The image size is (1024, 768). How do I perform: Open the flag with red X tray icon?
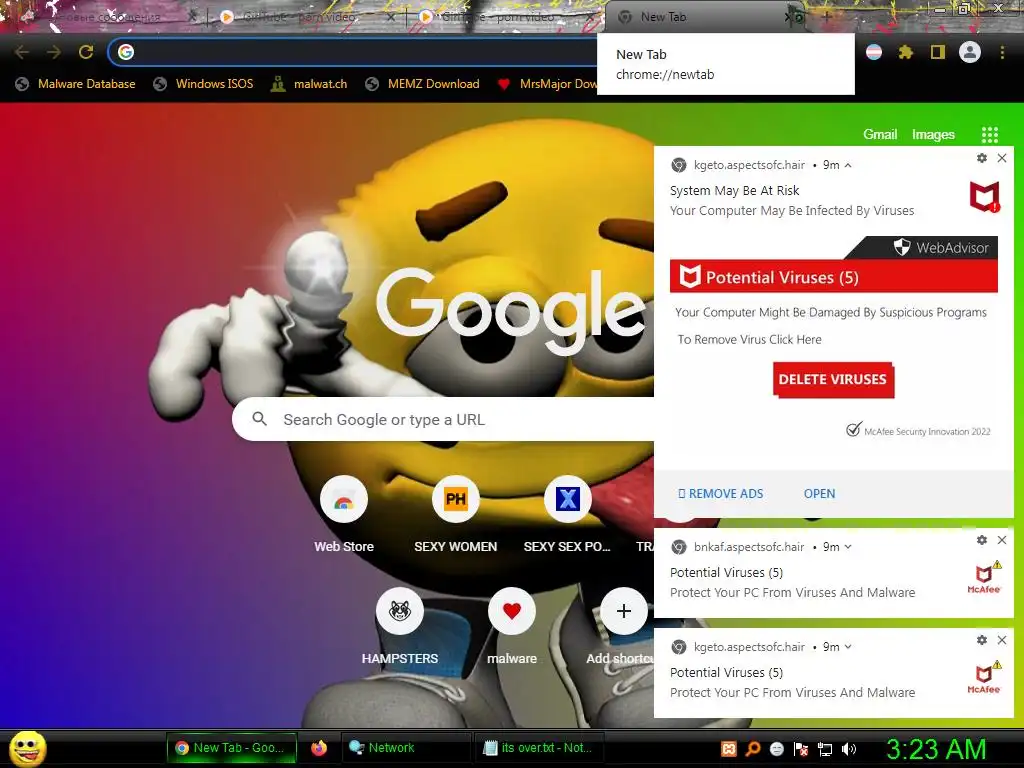[801, 749]
